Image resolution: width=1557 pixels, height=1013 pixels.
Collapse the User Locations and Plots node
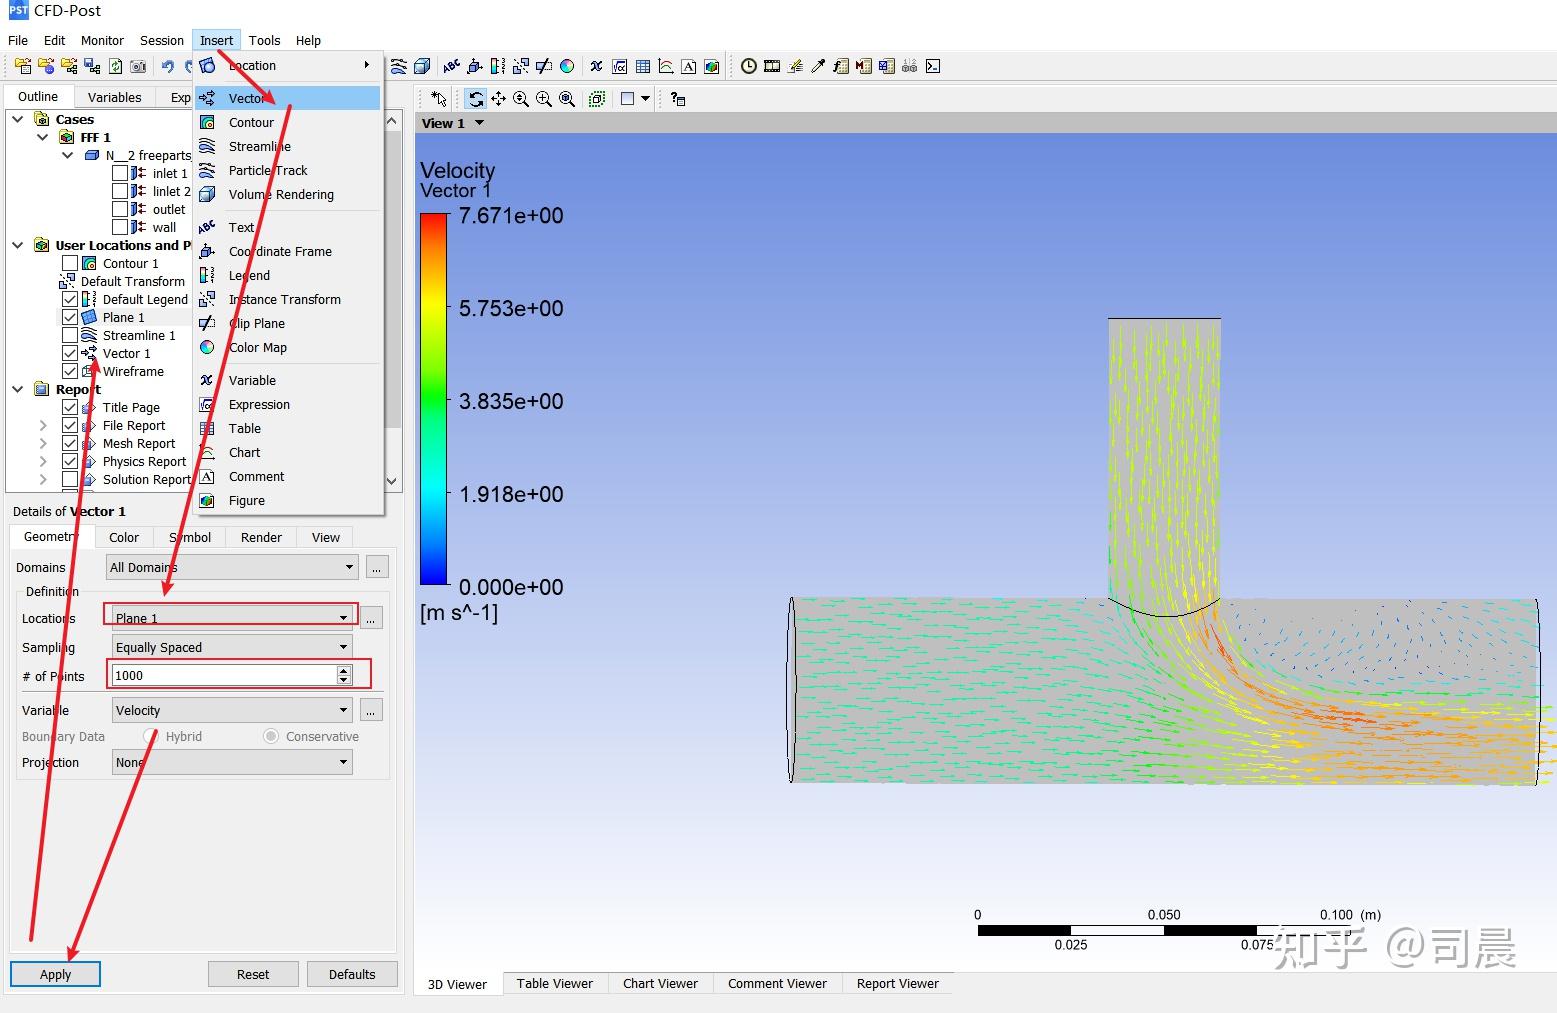tap(17, 245)
